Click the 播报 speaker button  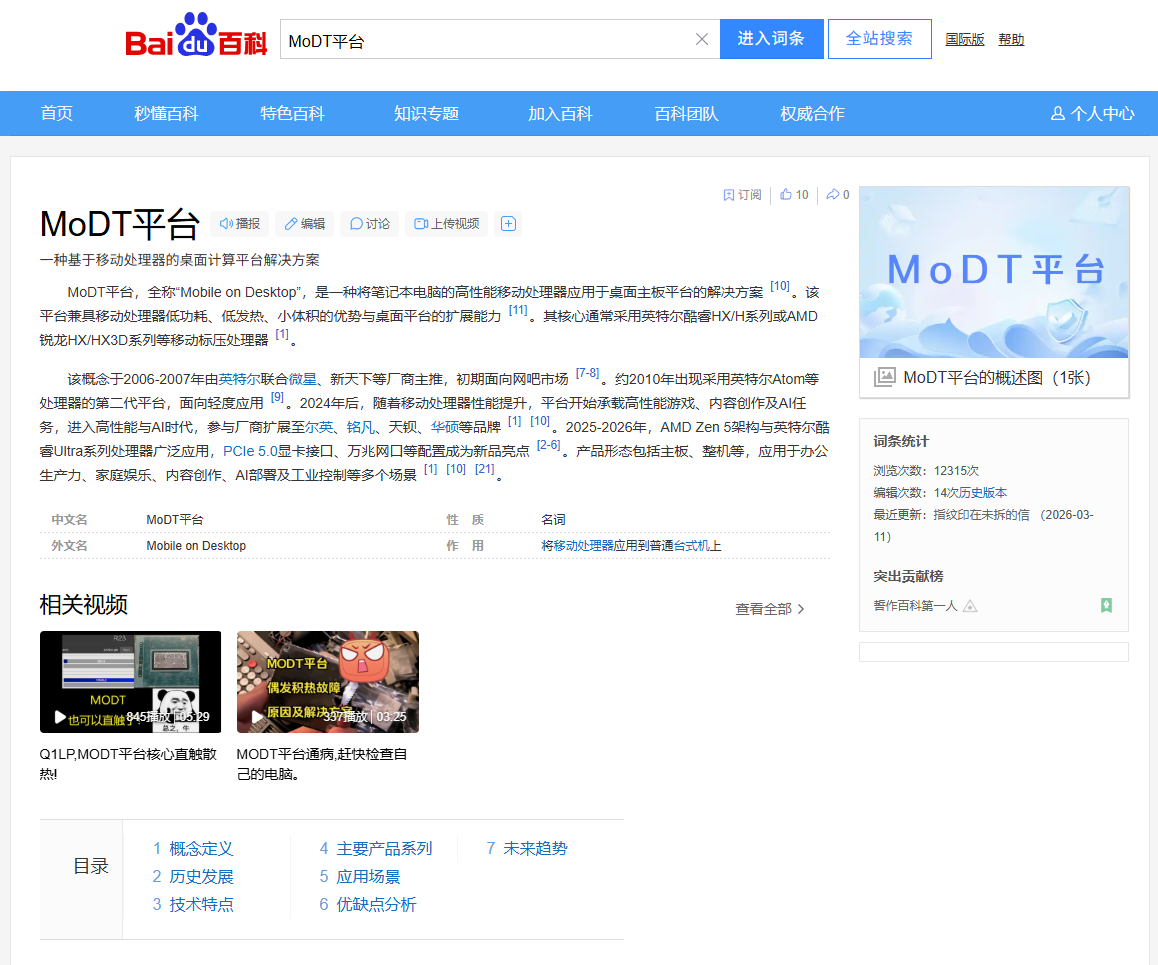240,224
